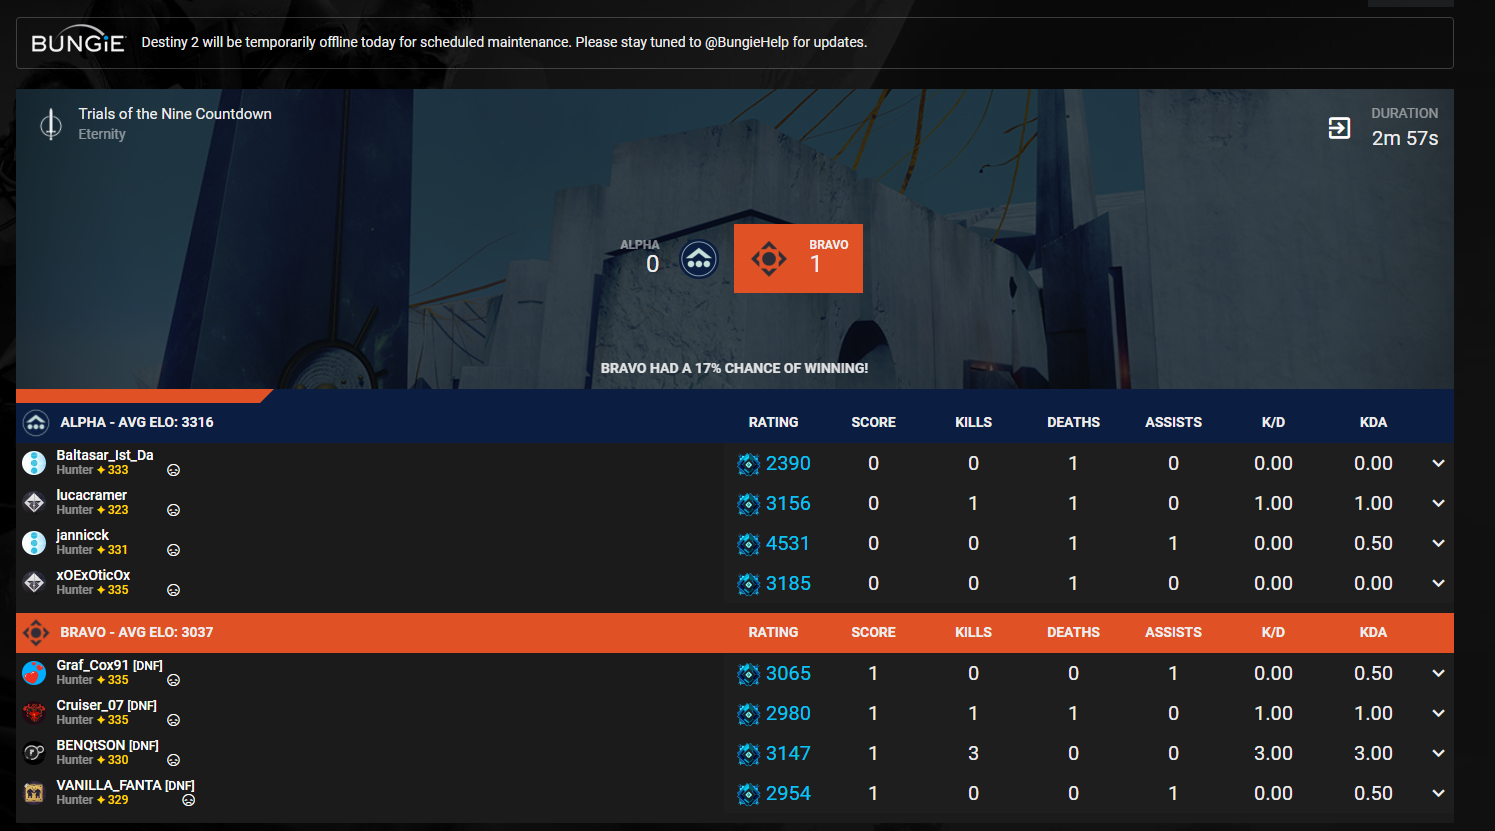The image size is (1495, 831).
Task: Expand jannicck's row with the chevron
Action: (x=1438, y=543)
